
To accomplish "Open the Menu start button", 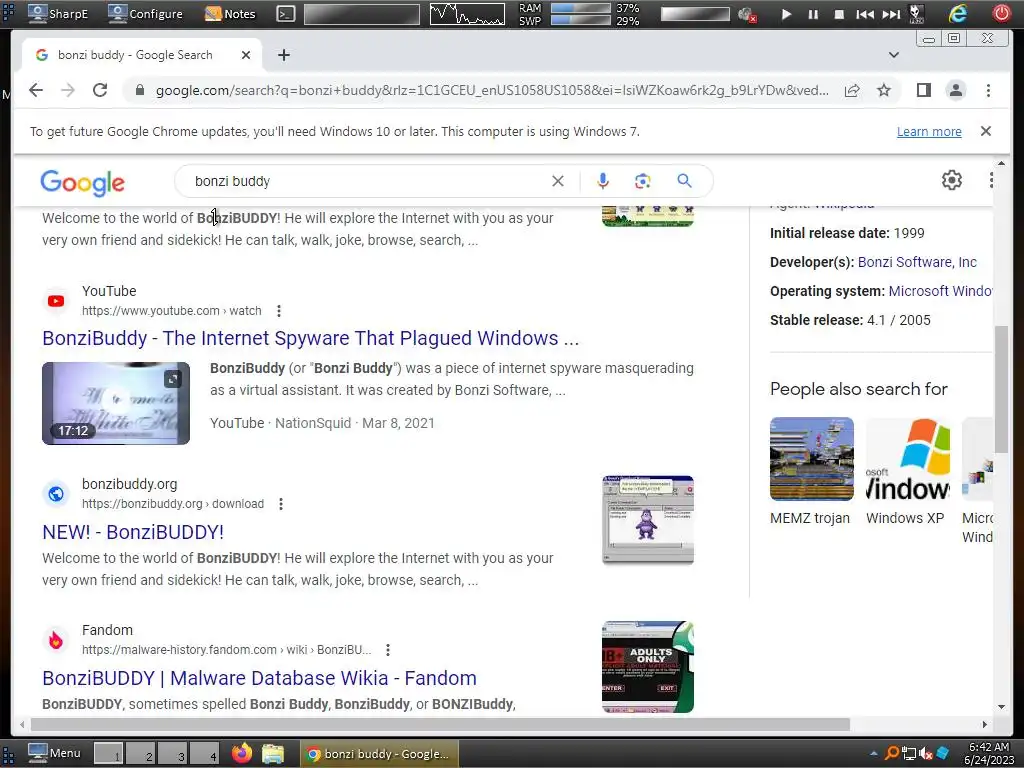I will click(x=54, y=754).
